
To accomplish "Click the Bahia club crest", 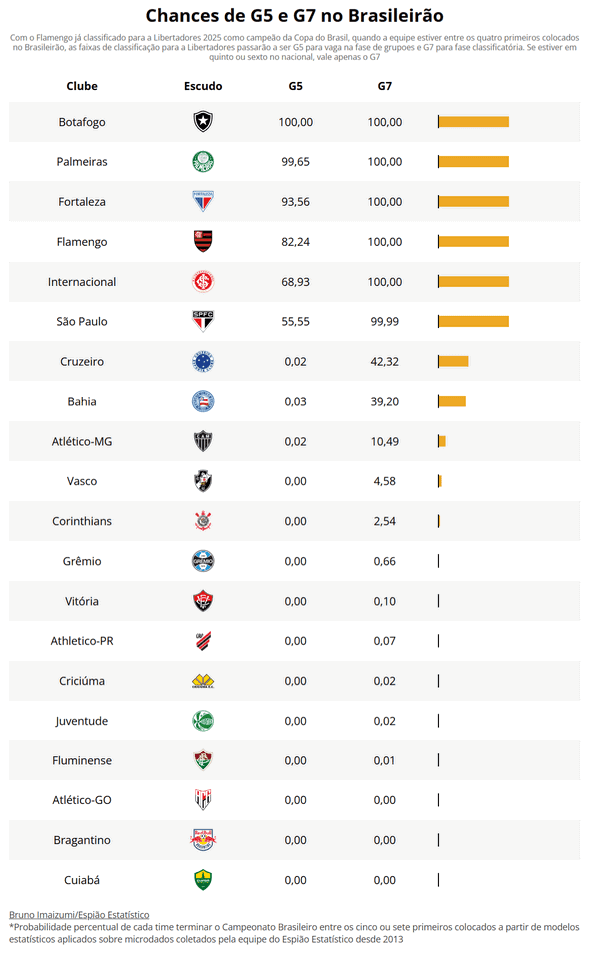I will click(x=203, y=402).
